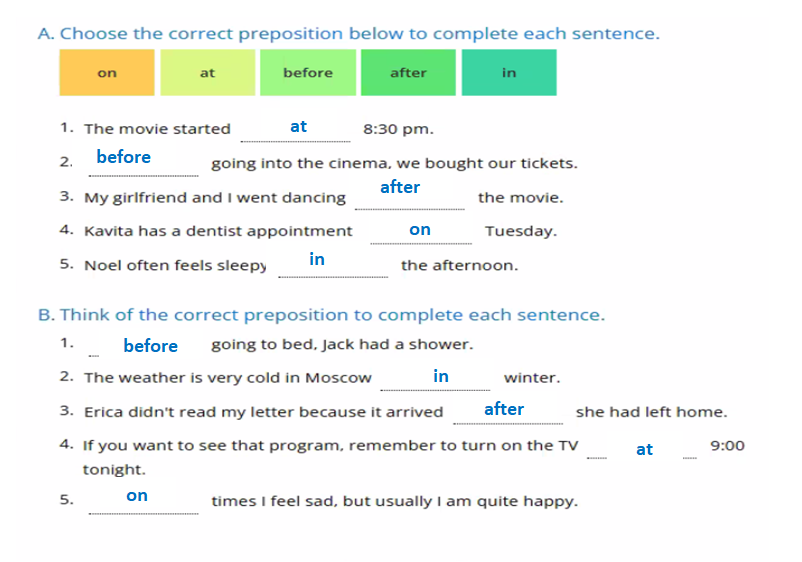802x562 pixels.
Task: Click the blank before "8:30 pm"
Action: (x=297, y=128)
